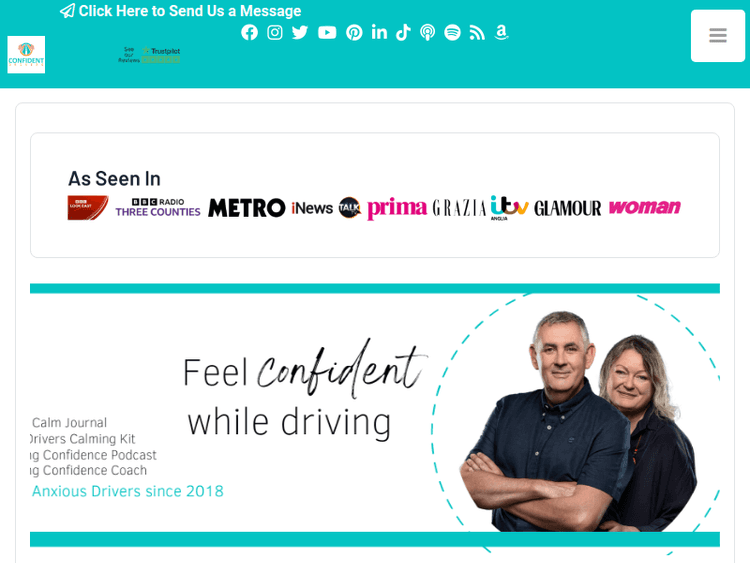The width and height of the screenshot is (750, 563).
Task: Open the Amazon icon
Action: pyautogui.click(x=501, y=33)
